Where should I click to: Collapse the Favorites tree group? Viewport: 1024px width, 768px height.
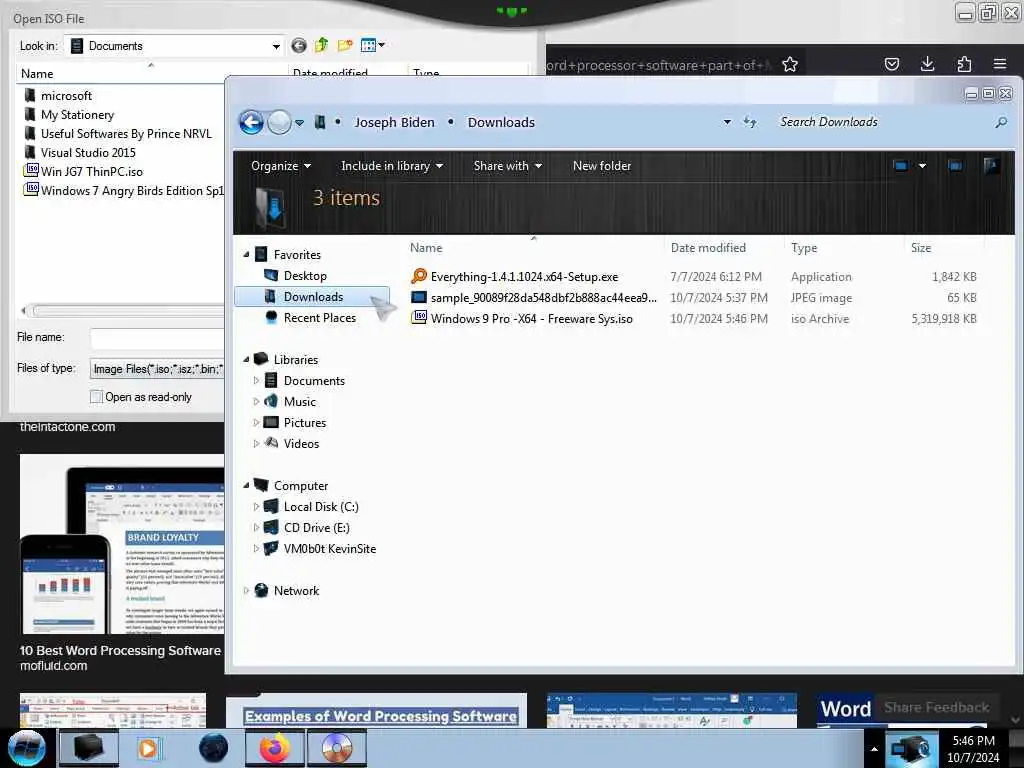click(246, 255)
